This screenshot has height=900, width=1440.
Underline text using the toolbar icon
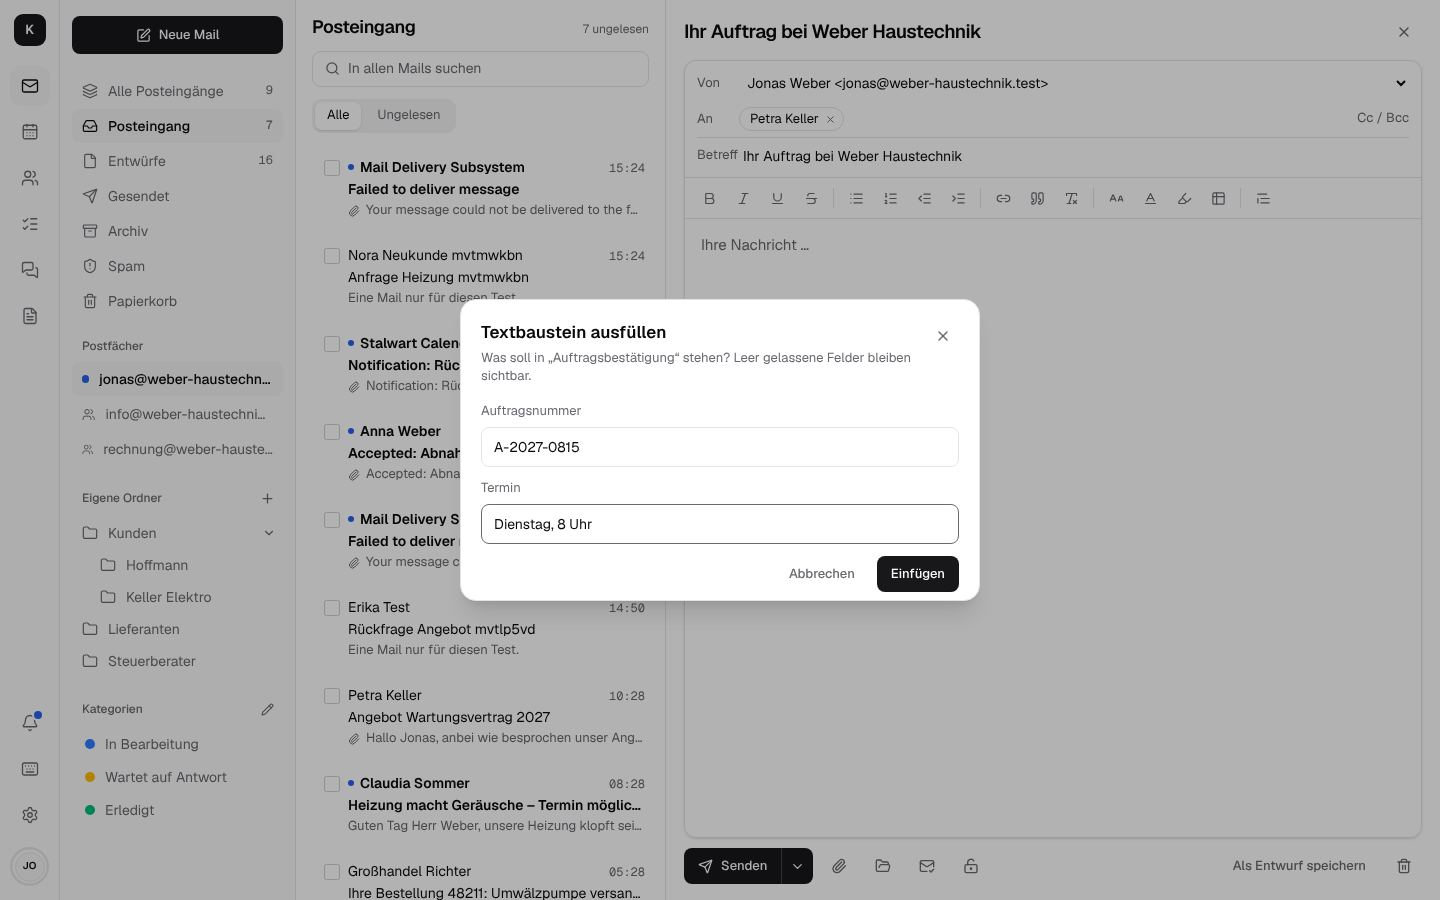(777, 198)
